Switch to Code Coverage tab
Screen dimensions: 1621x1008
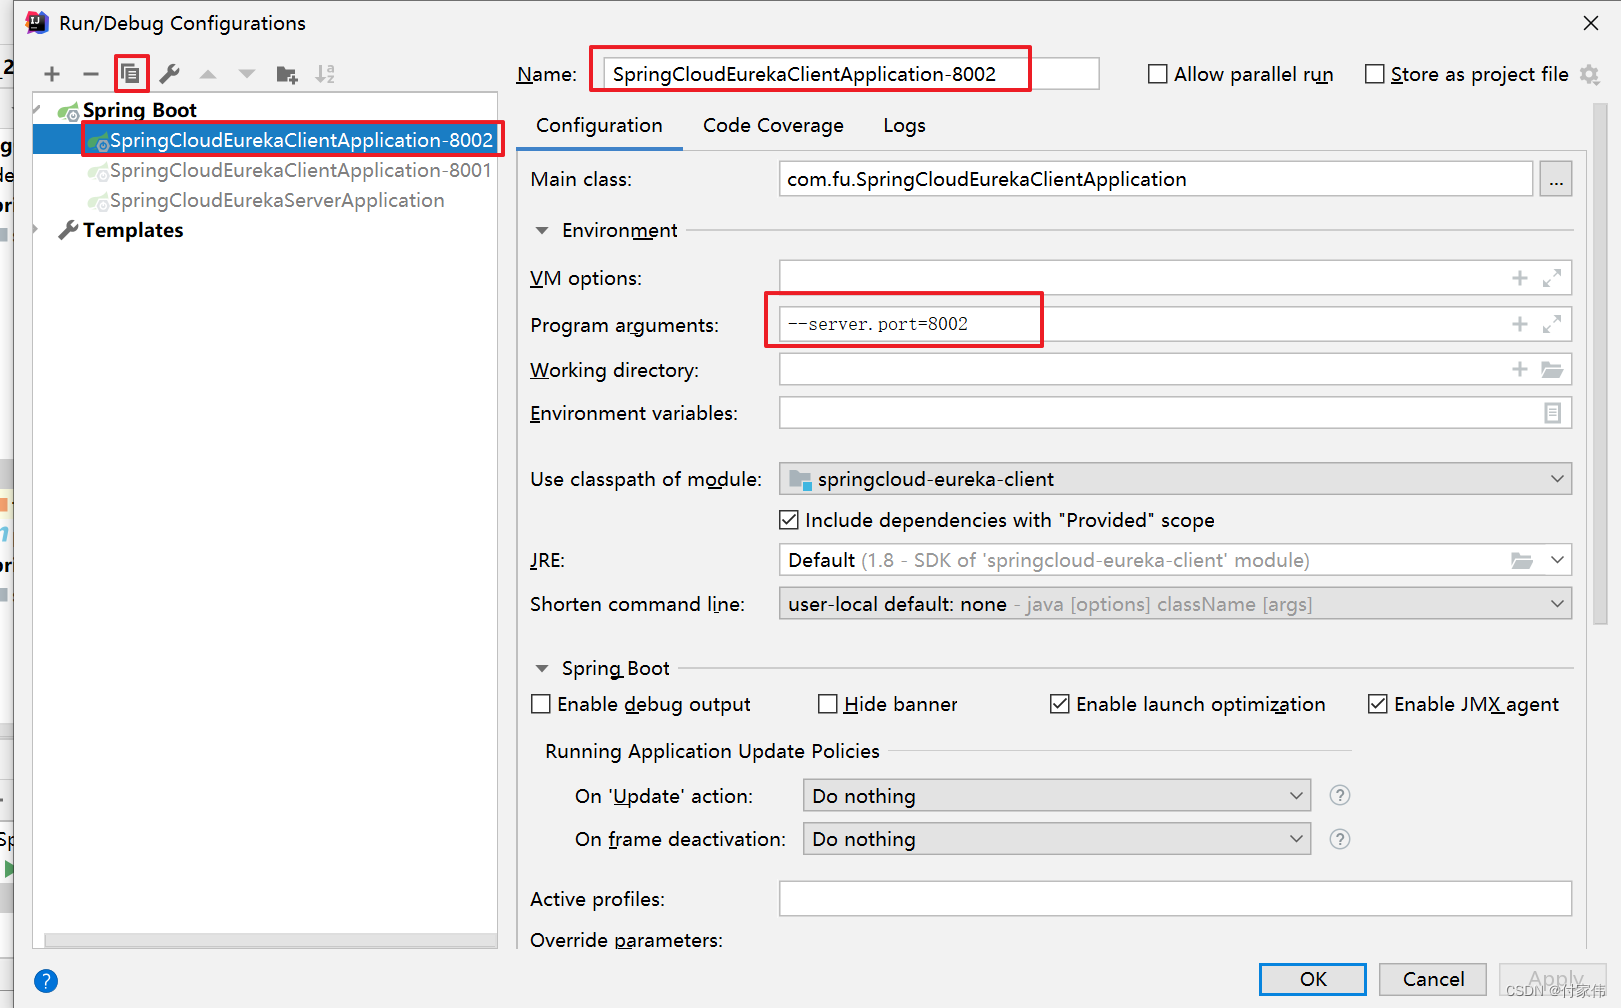(x=773, y=126)
